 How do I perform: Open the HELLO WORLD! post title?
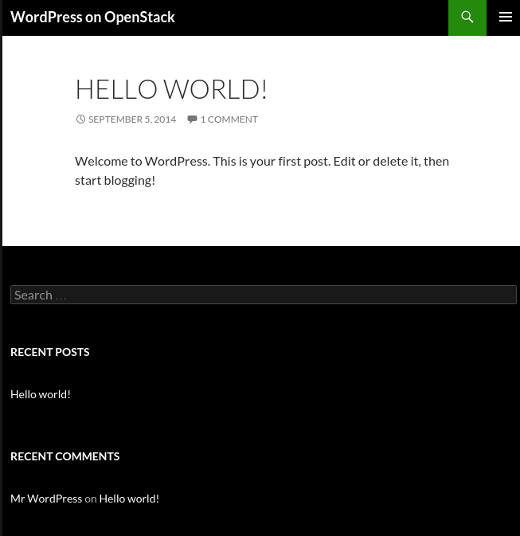point(171,90)
